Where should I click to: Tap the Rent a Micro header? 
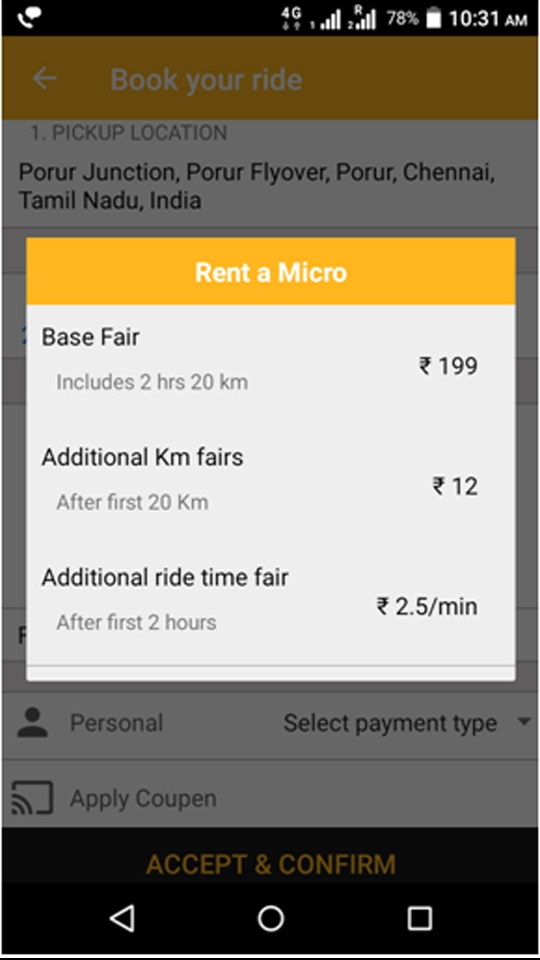click(x=271, y=272)
